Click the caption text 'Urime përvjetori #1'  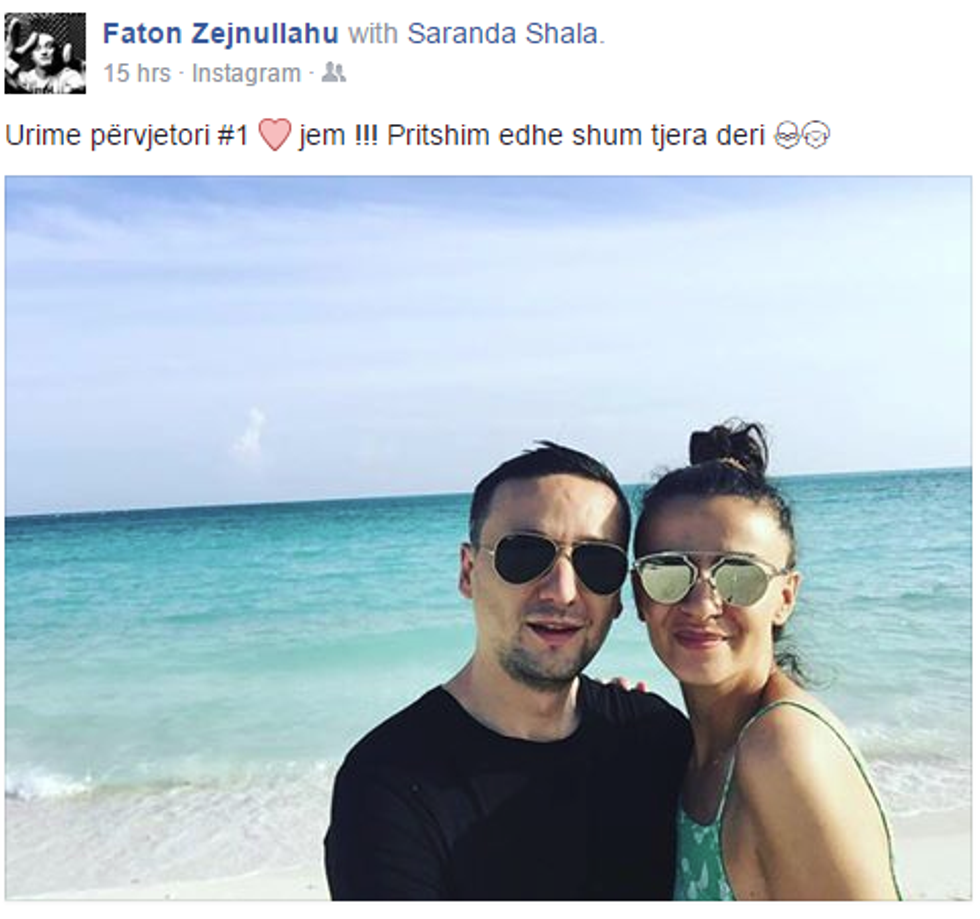coord(127,136)
